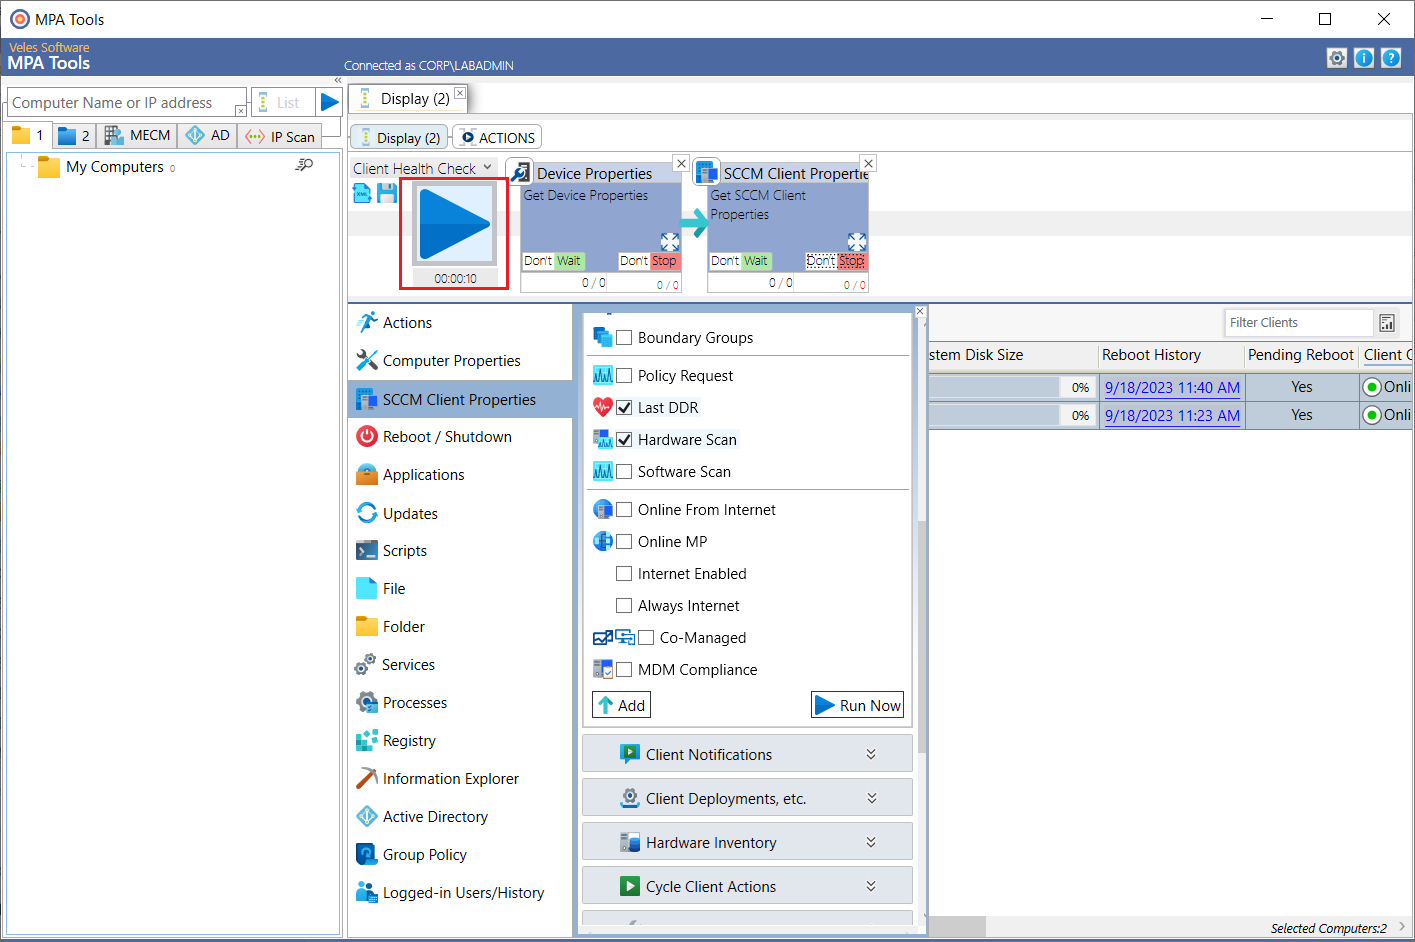1415x942 pixels.
Task: Click the Active Directory icon
Action: click(367, 816)
